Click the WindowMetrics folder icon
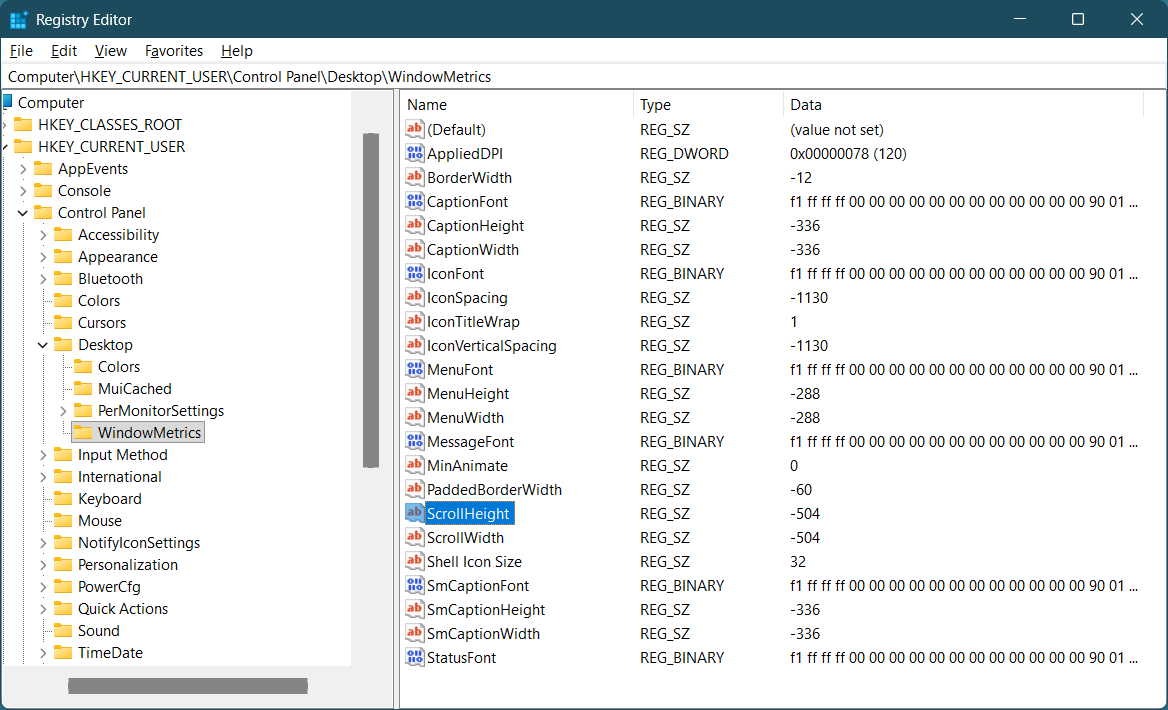The height and width of the screenshot is (710, 1168). click(x=83, y=433)
